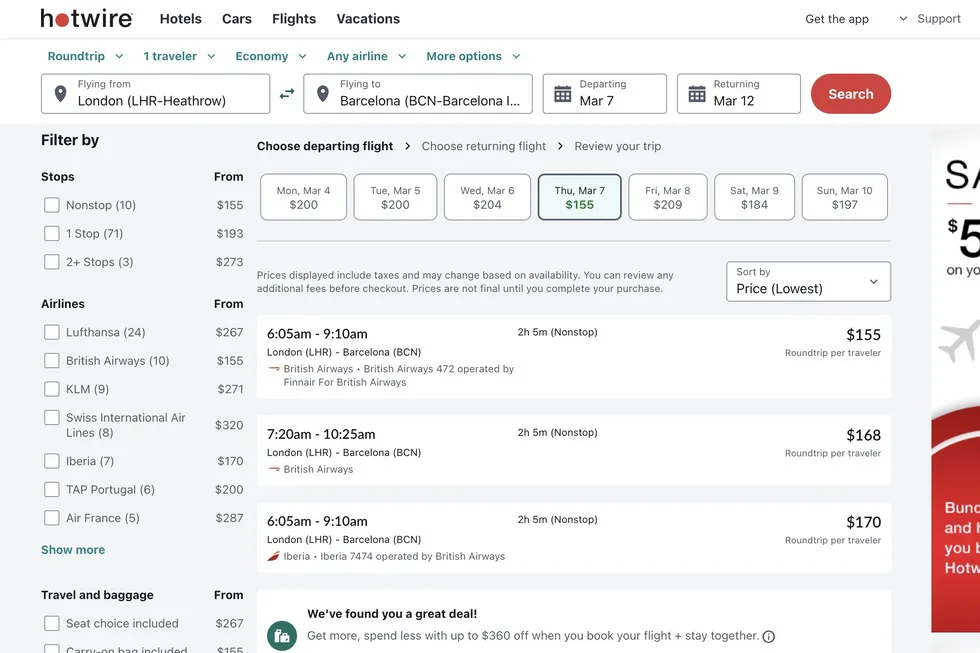Select the KLM (9) checkbox
This screenshot has height=653, width=980.
[52, 389]
